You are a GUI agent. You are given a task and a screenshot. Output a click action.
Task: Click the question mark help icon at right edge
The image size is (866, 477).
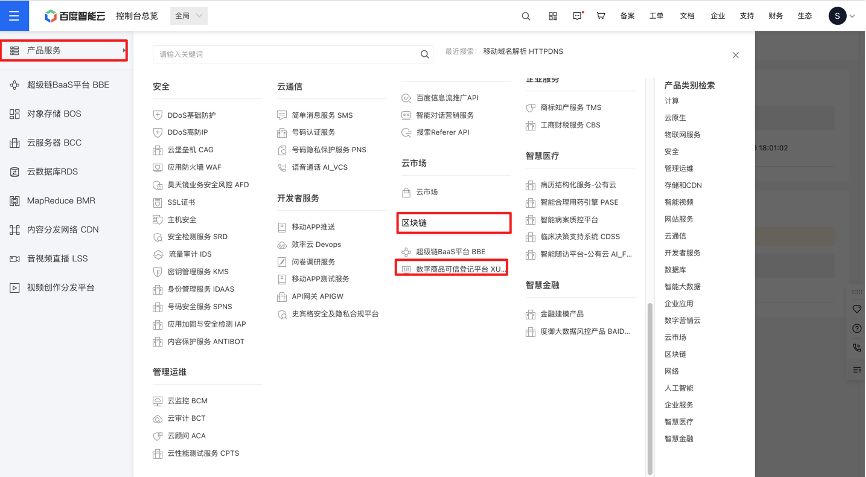coord(857,328)
